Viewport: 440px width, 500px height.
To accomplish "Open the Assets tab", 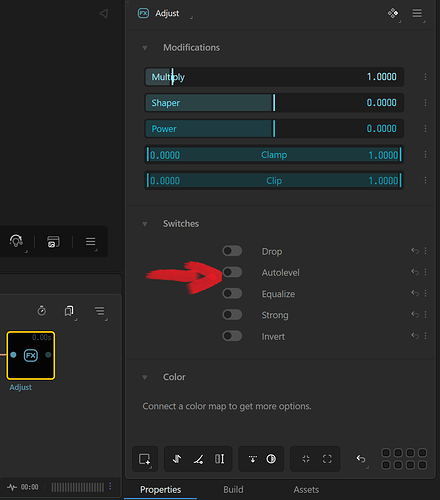I will (306, 490).
